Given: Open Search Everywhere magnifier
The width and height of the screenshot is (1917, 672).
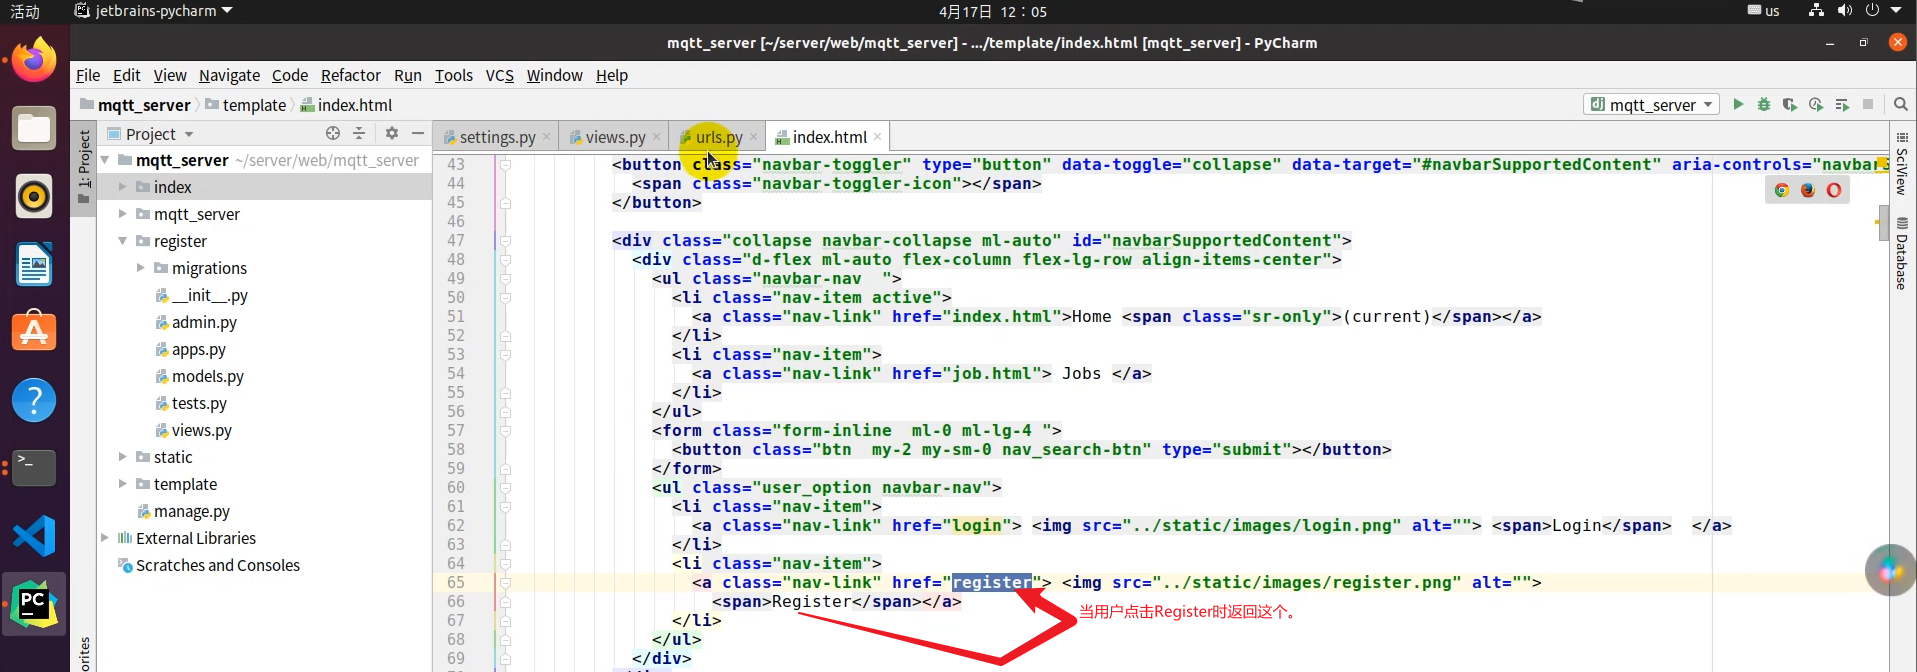Looking at the screenshot, I should click(x=1901, y=104).
